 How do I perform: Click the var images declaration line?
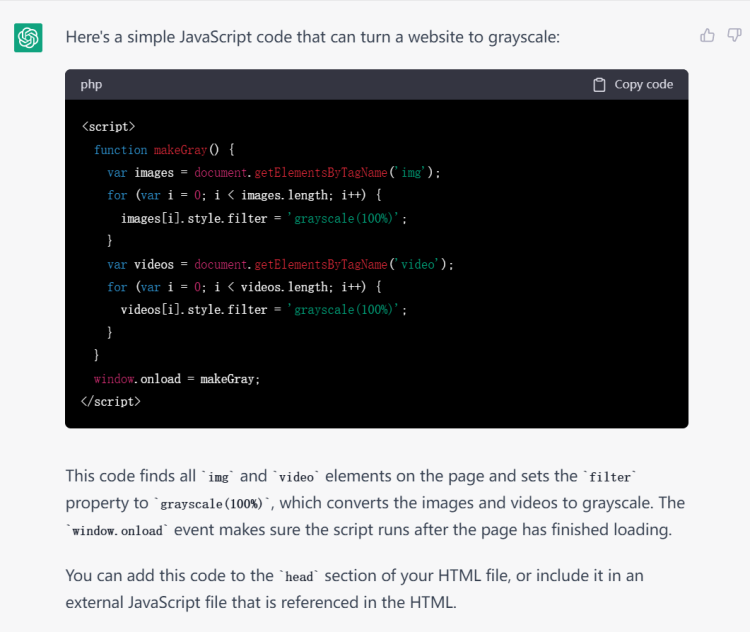coord(273,173)
